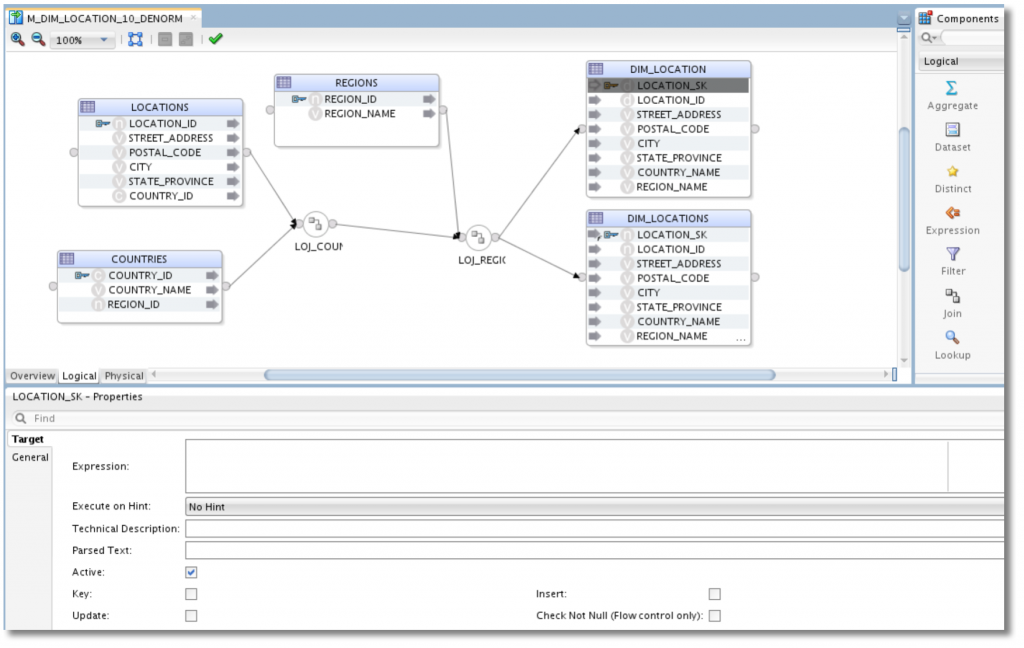Open the Overview tab
The image size is (1024, 648).
[31, 375]
